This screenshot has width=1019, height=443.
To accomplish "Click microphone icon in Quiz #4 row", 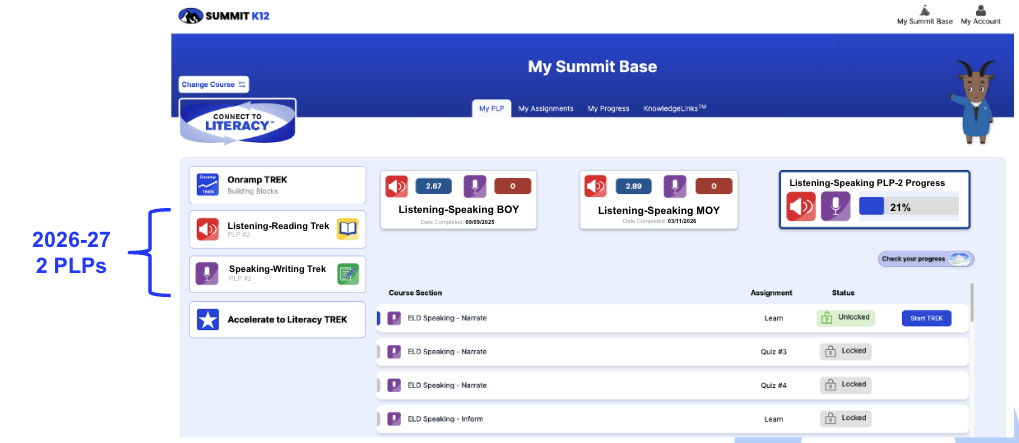I will (394, 385).
